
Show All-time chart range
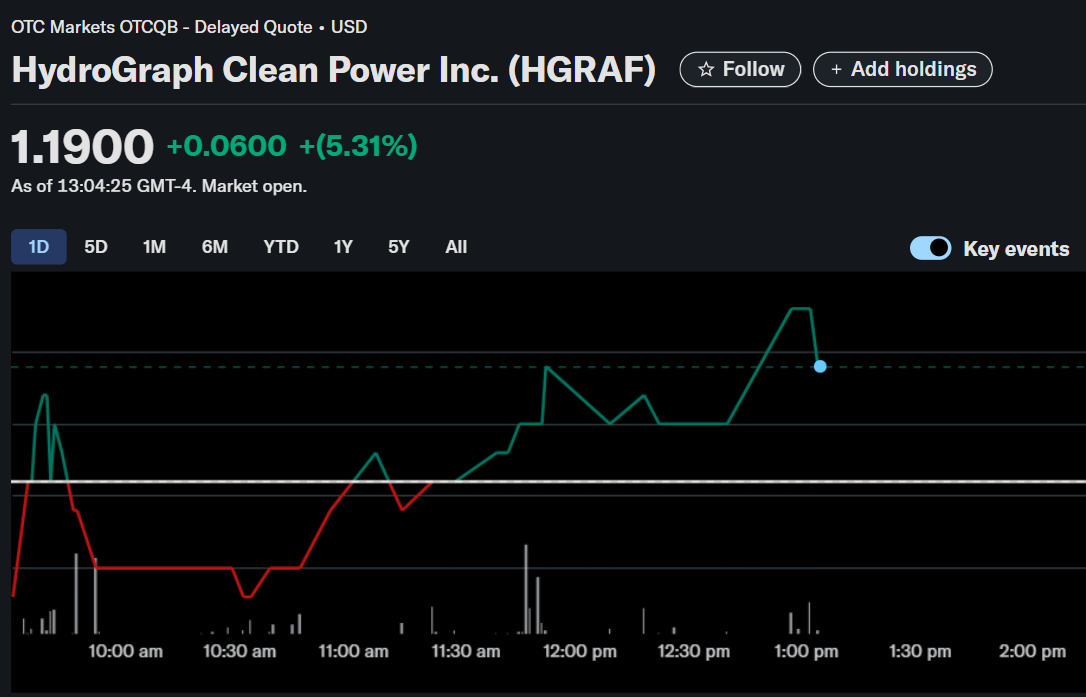tap(456, 247)
